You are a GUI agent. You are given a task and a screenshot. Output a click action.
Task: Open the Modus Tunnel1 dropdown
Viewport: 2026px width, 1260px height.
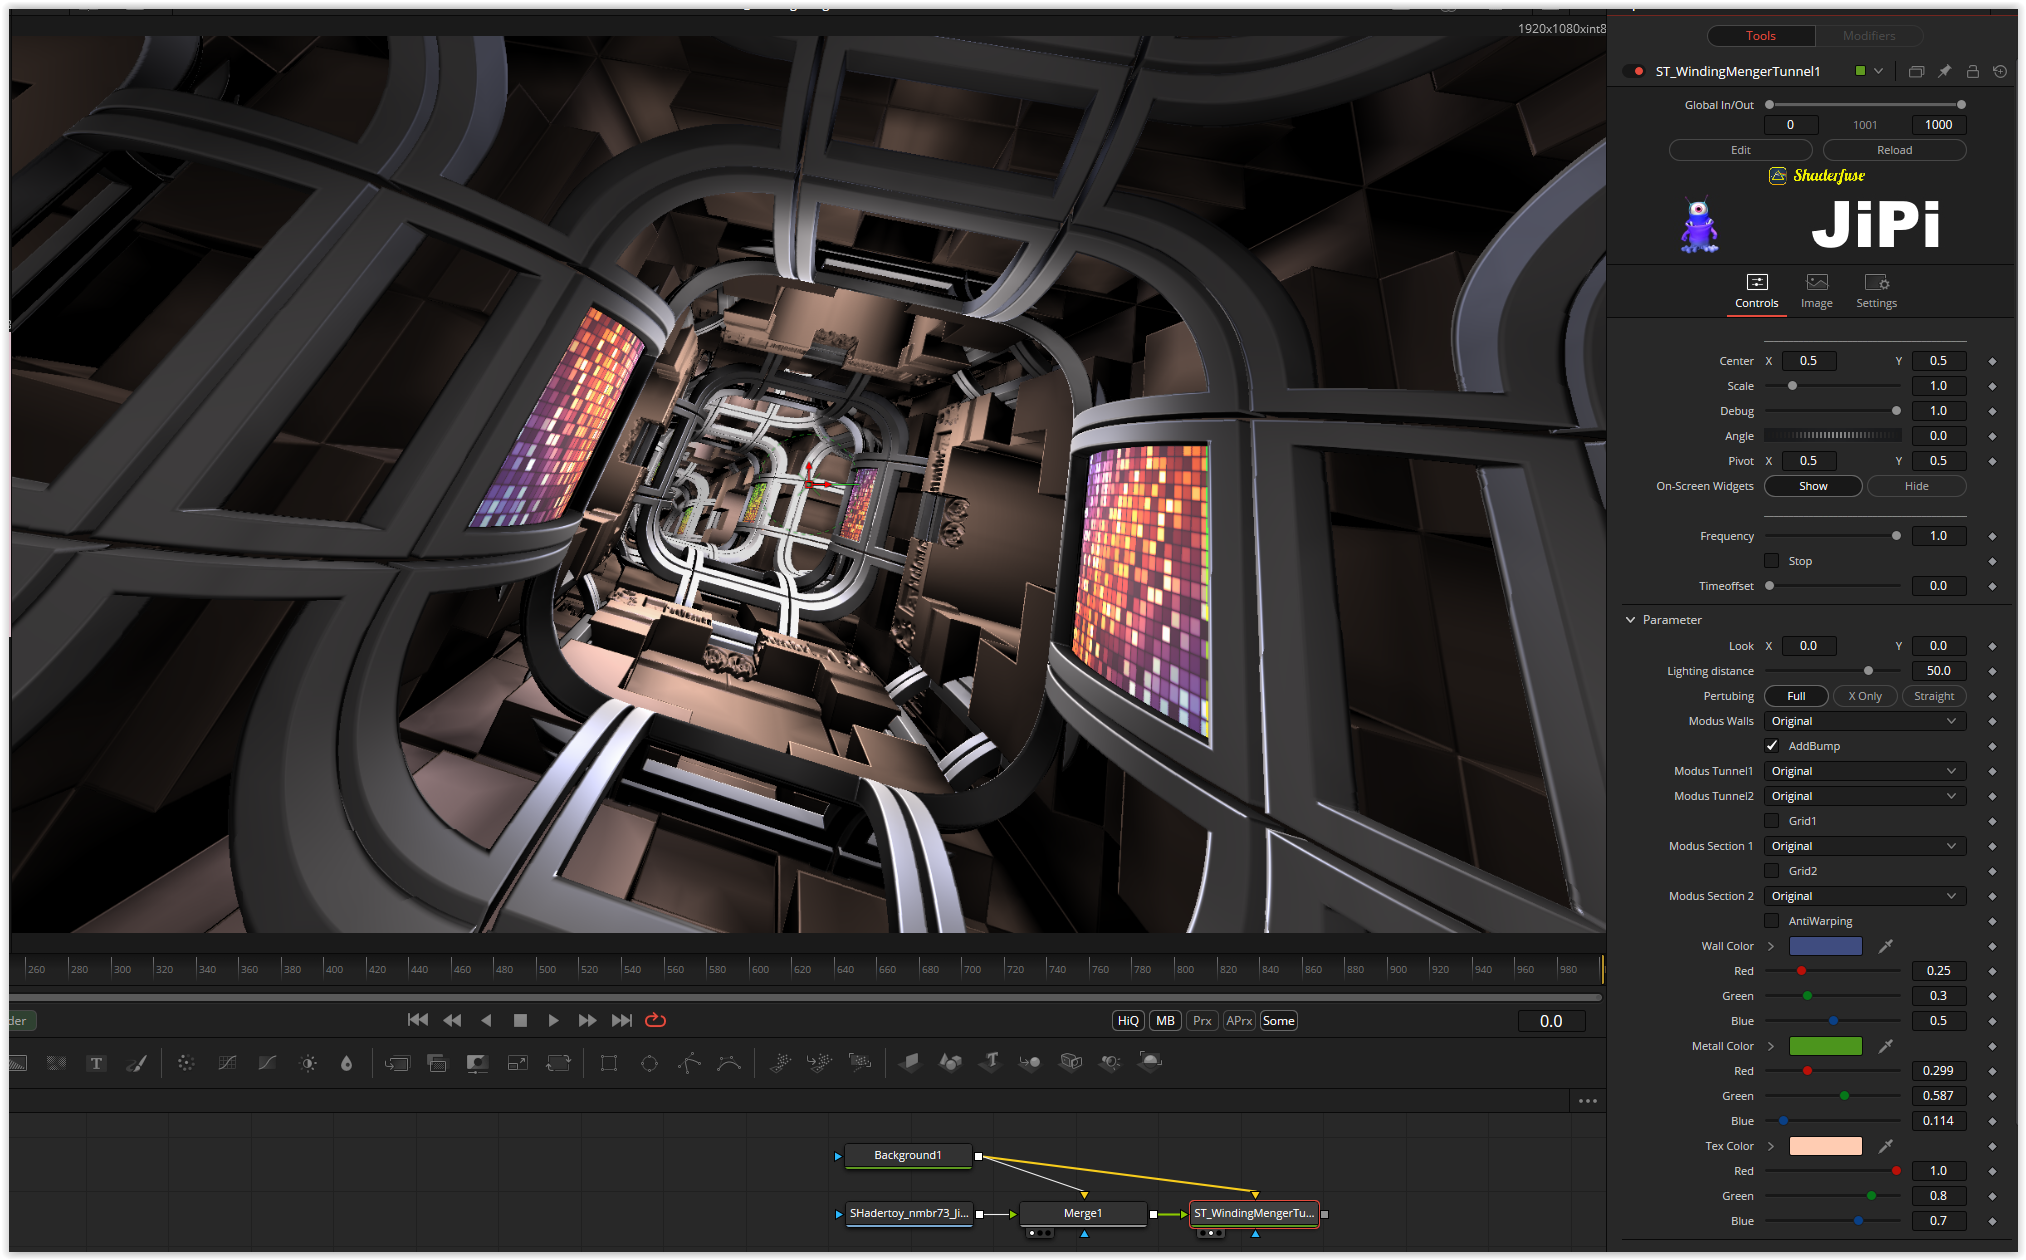1864,771
